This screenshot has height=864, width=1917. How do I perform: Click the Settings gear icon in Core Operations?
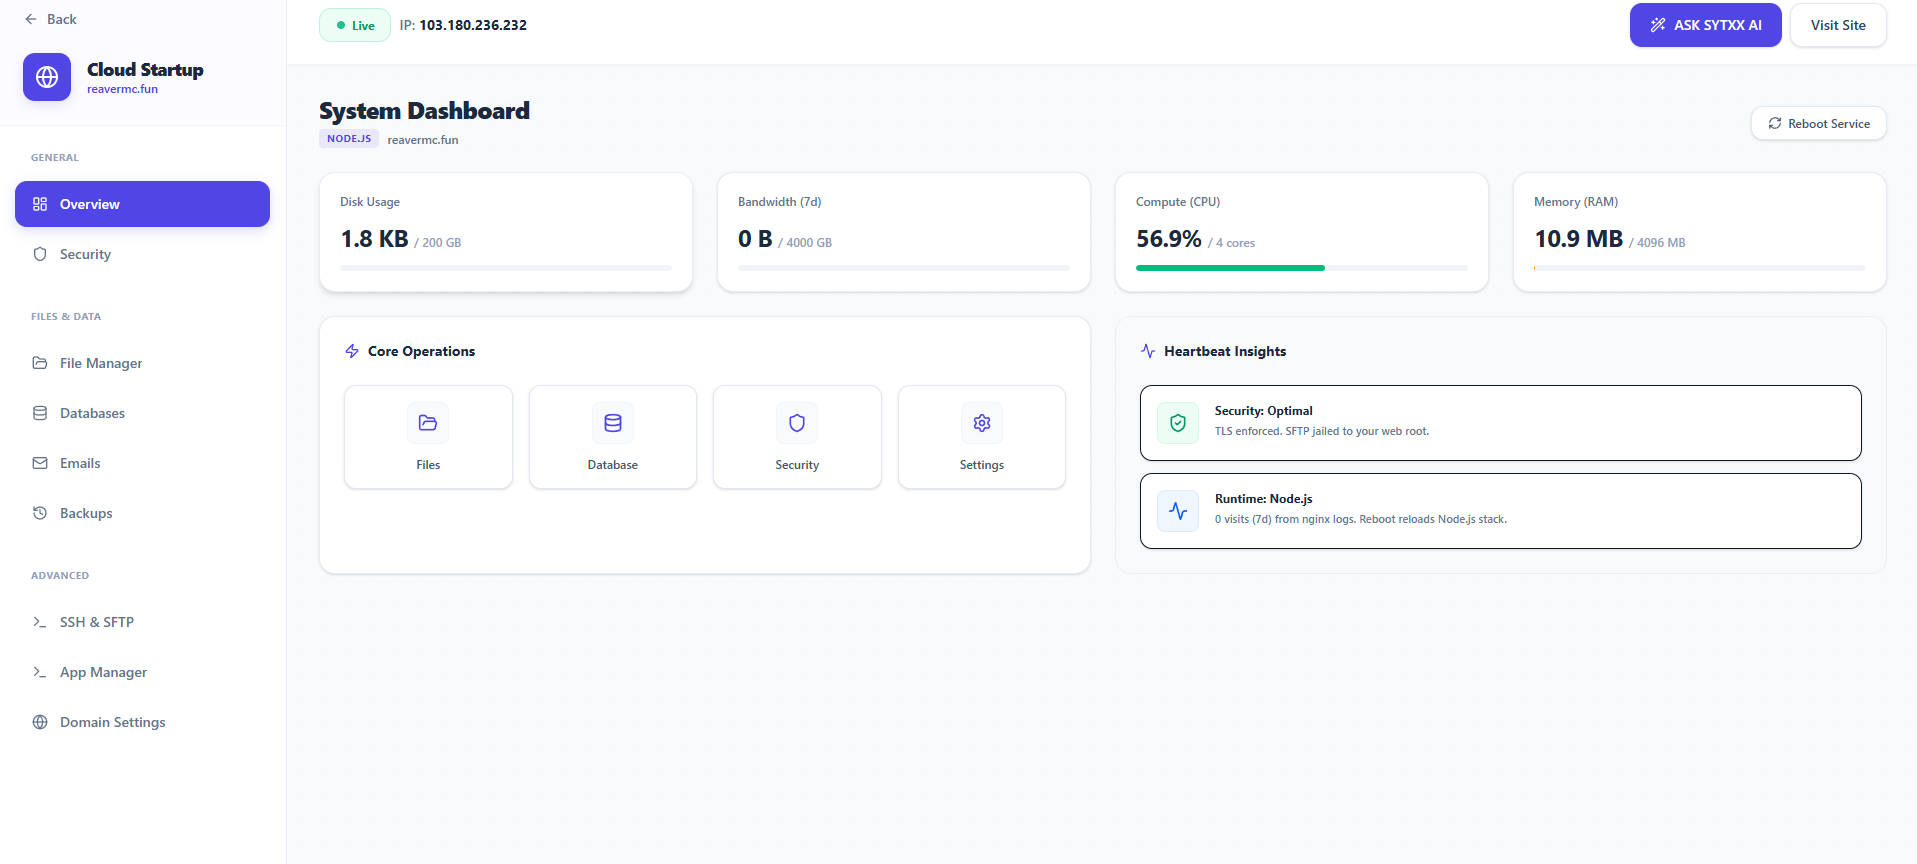click(x=982, y=423)
